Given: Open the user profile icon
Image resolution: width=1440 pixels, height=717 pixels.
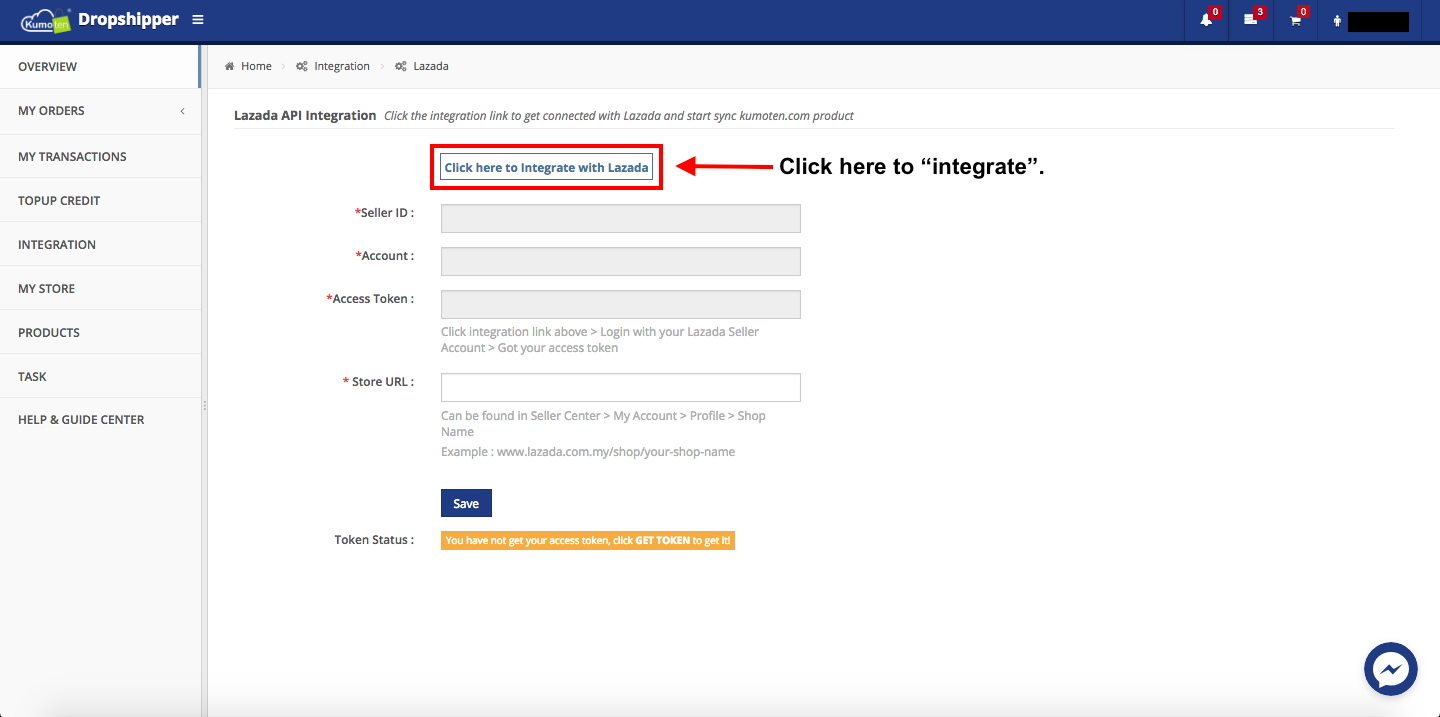Looking at the screenshot, I should (1337, 21).
